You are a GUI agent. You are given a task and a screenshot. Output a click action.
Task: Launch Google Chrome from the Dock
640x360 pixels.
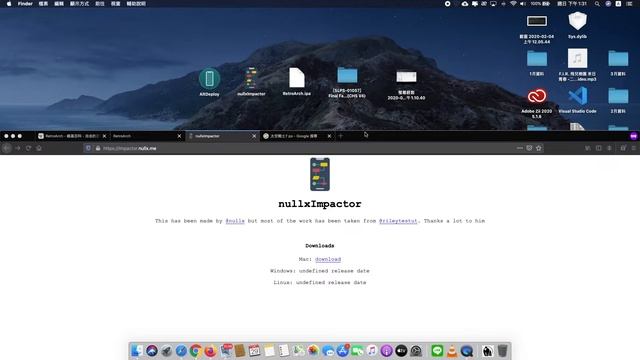coord(196,351)
